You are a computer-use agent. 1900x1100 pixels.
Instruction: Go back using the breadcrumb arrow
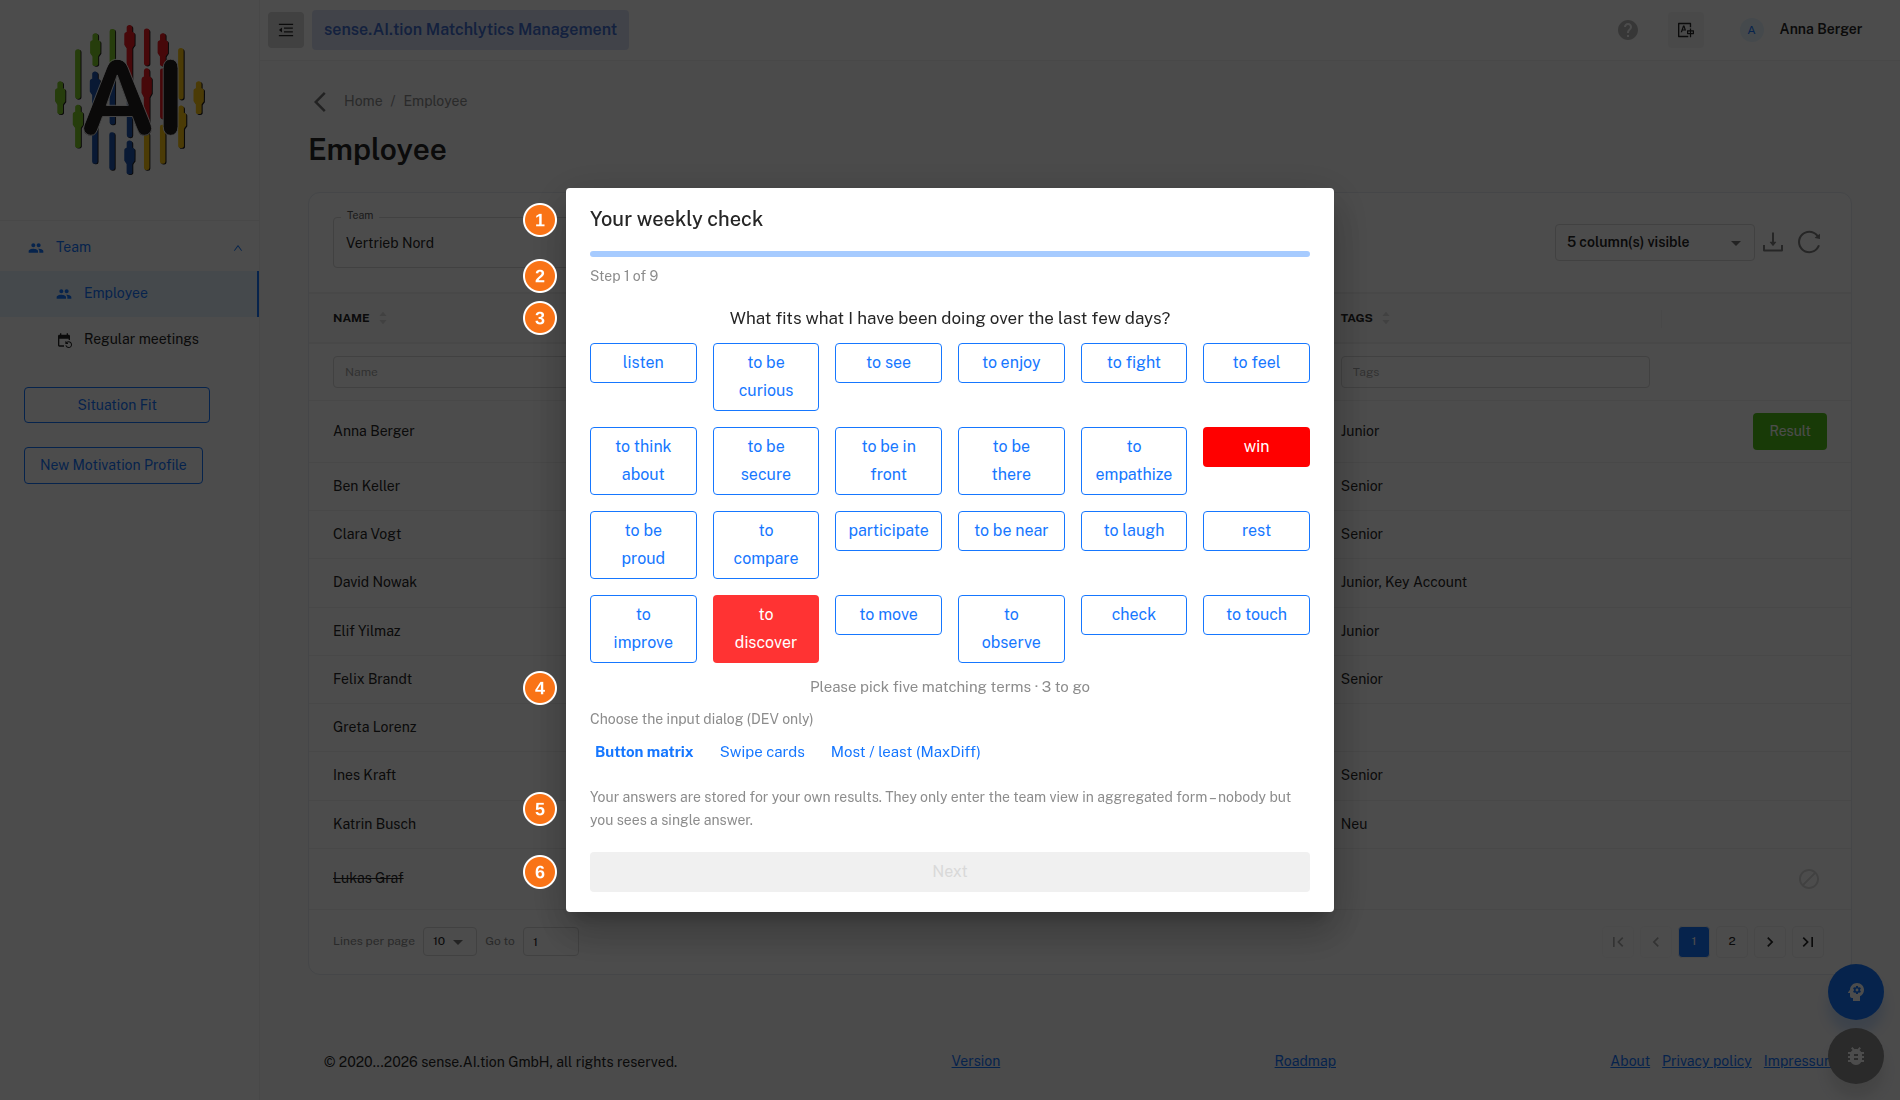320,102
